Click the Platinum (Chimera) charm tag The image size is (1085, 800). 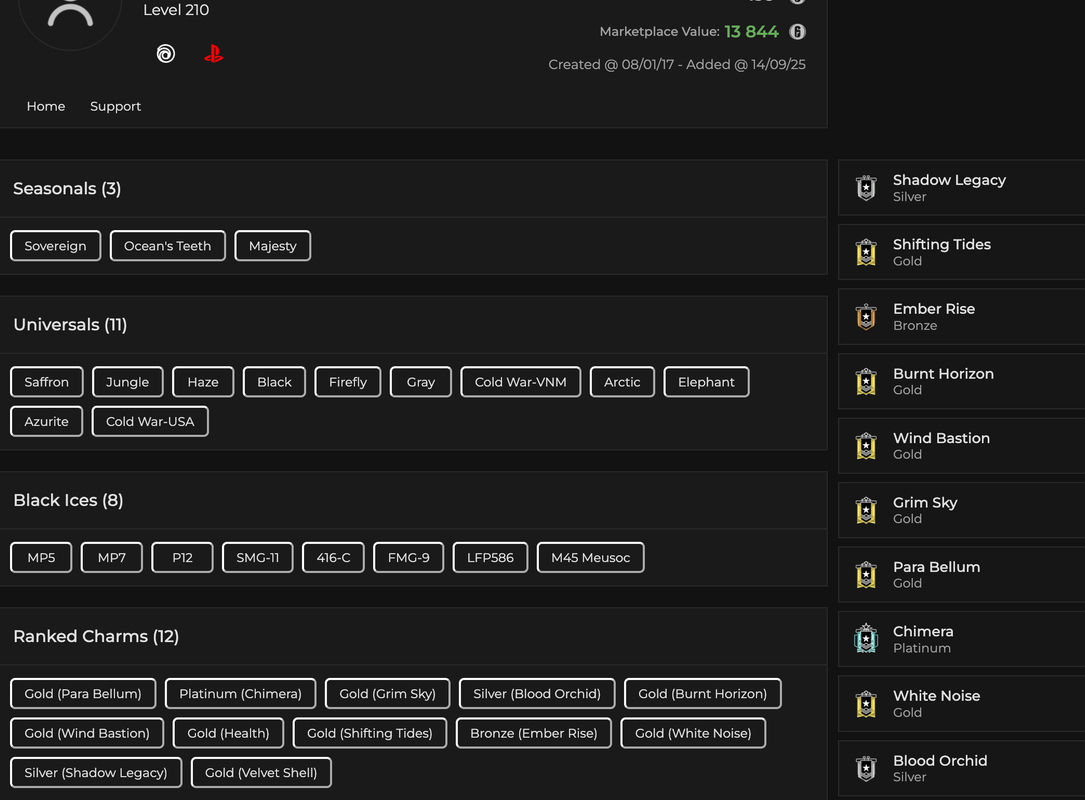(240, 693)
